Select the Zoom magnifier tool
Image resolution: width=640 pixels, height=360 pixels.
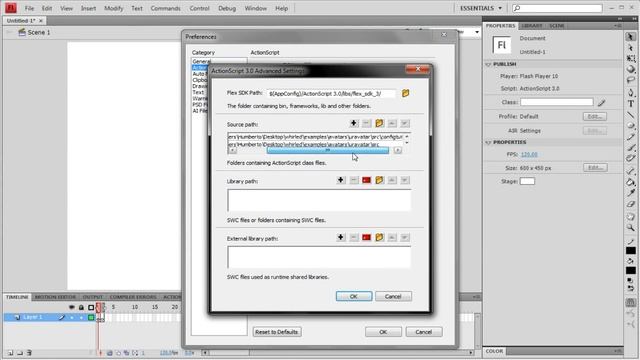631,228
